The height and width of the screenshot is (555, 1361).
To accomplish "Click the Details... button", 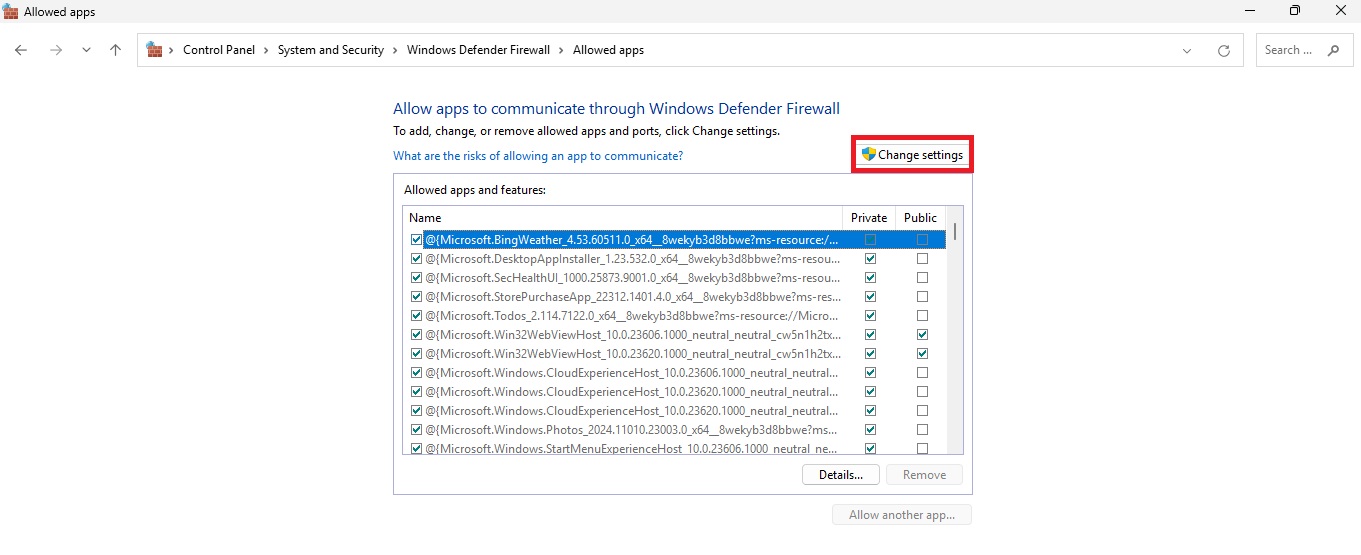I will pos(841,475).
